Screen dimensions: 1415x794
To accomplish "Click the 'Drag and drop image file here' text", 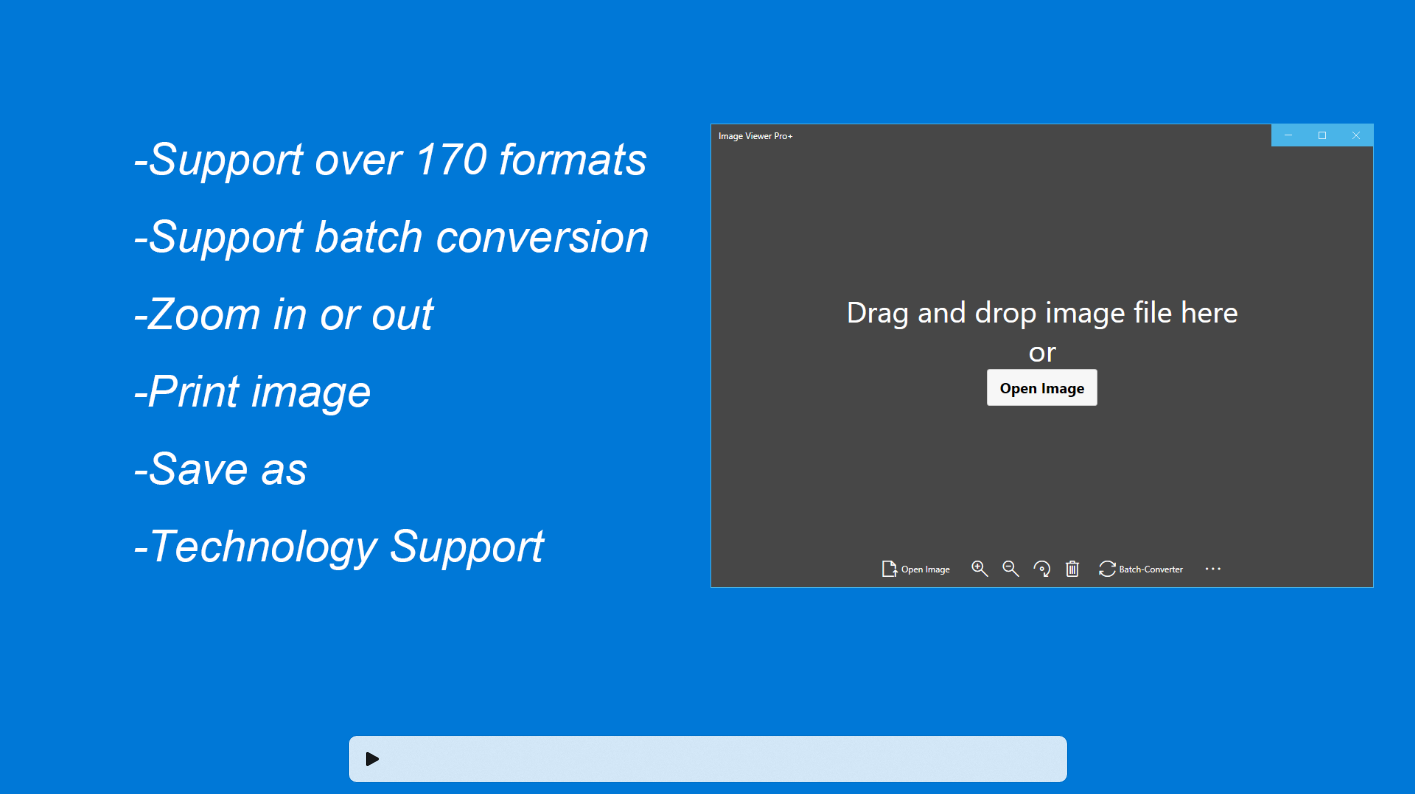I will tap(1042, 313).
